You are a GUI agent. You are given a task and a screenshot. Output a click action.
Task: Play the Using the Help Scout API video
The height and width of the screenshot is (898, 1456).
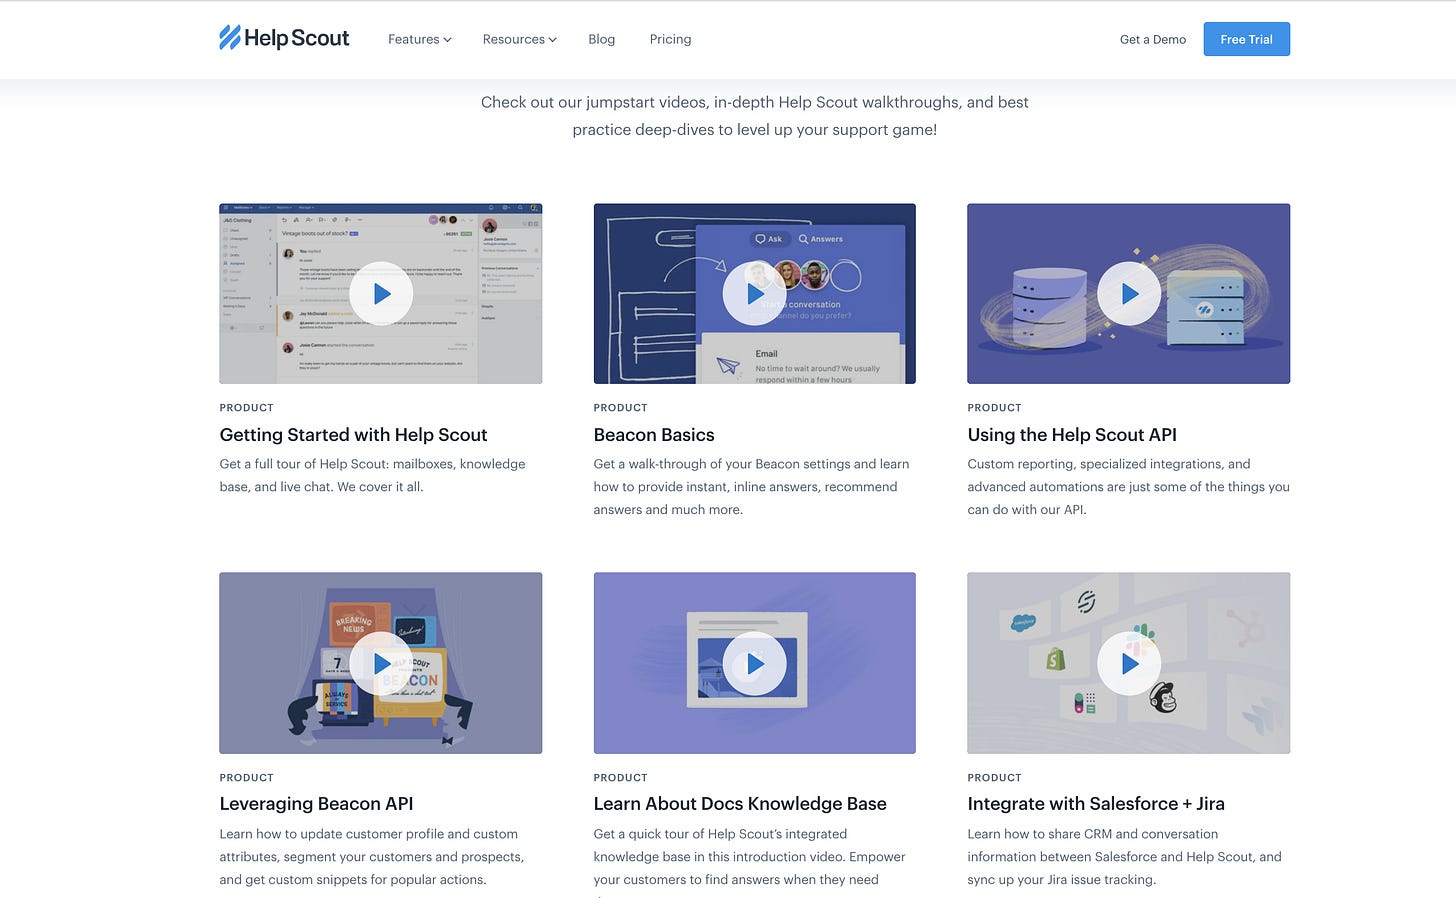tap(1129, 294)
